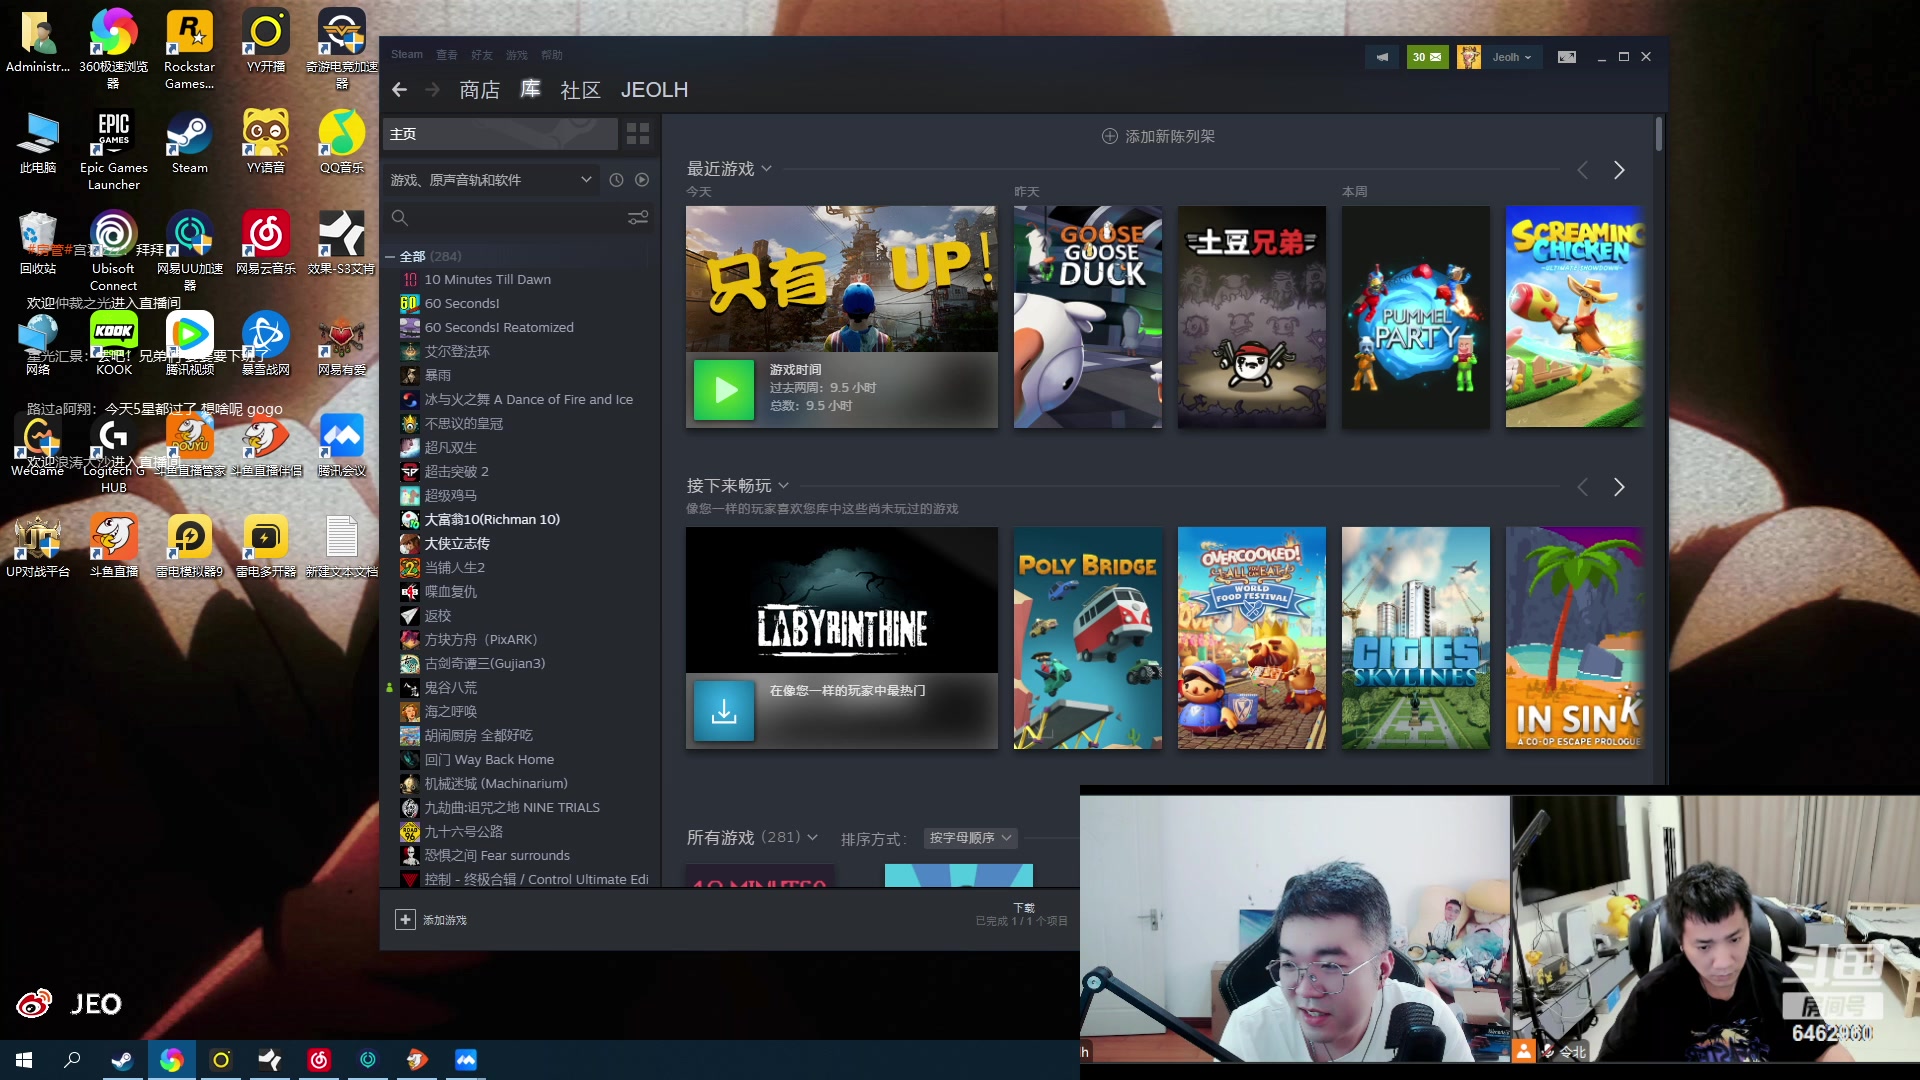Select 大富翁10(Richman 10) in game list
The height and width of the screenshot is (1080, 1920).
point(492,520)
